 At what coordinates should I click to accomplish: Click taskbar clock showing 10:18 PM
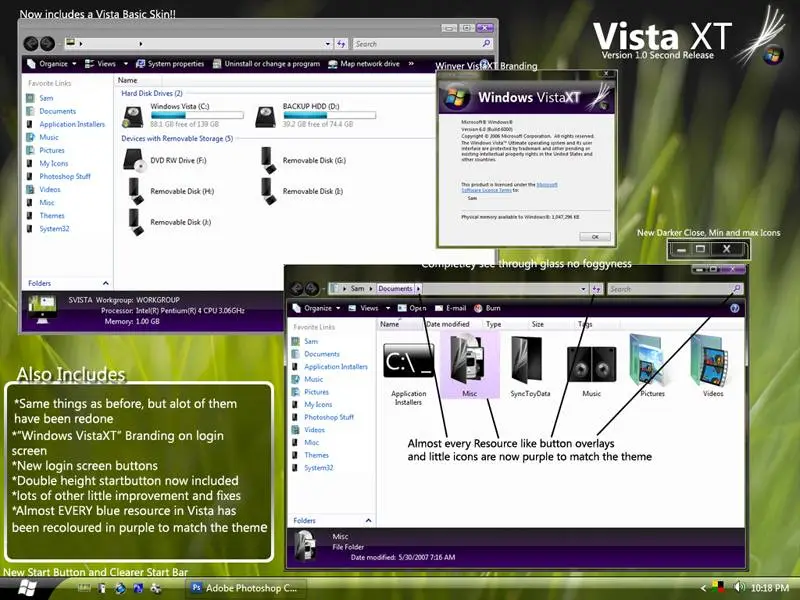(x=769, y=588)
